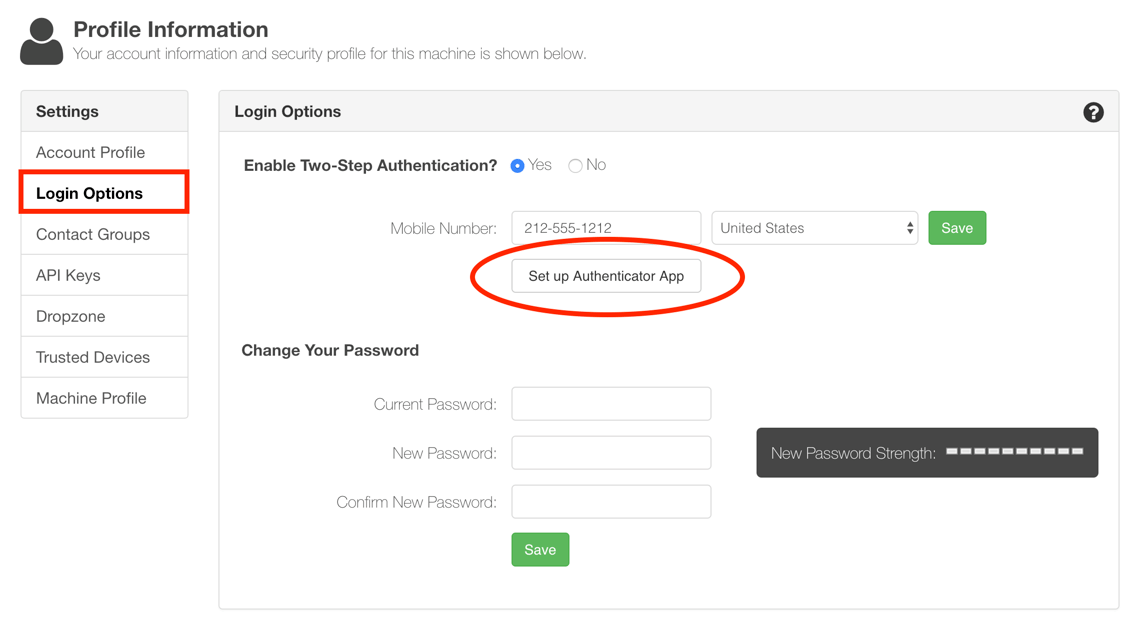Change the mobile country from United States
1139x629 pixels.
tap(814, 227)
